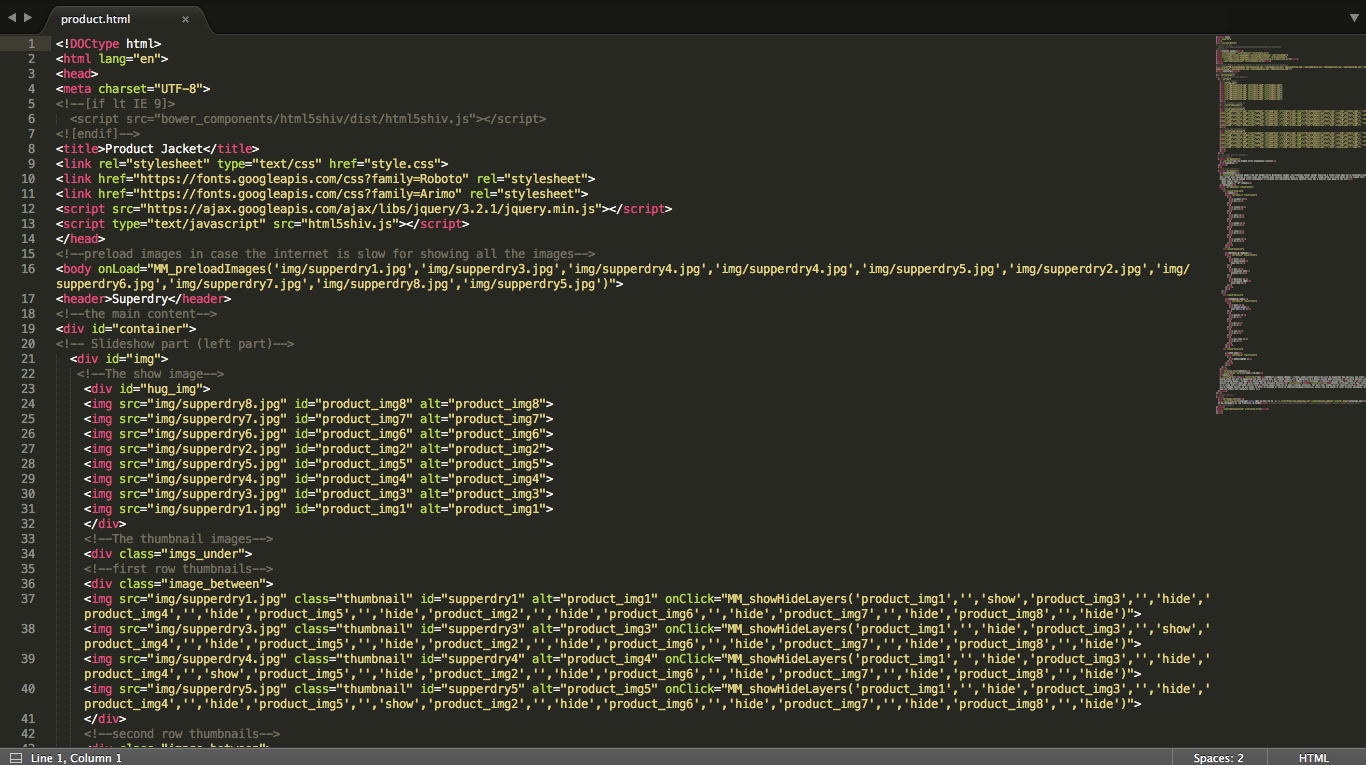Image resolution: width=1366 pixels, height=765 pixels.
Task: Click the second row thumbnails comment
Action: click(x=182, y=734)
